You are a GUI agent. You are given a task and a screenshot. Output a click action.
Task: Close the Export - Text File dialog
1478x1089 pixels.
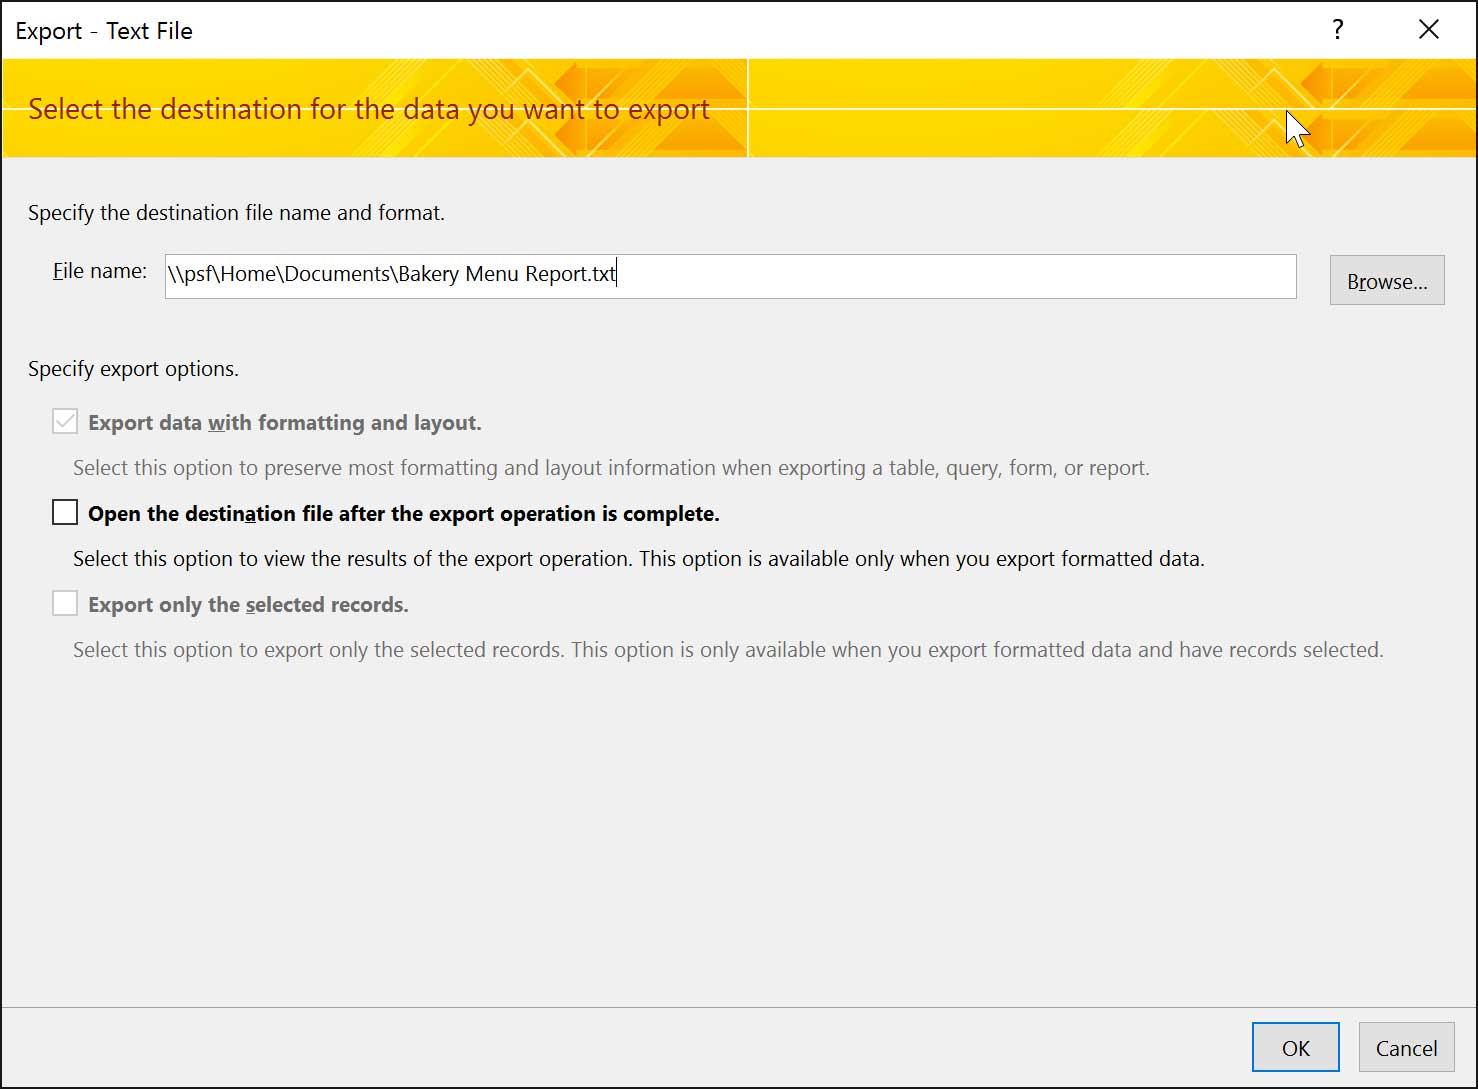pyautogui.click(x=1428, y=29)
